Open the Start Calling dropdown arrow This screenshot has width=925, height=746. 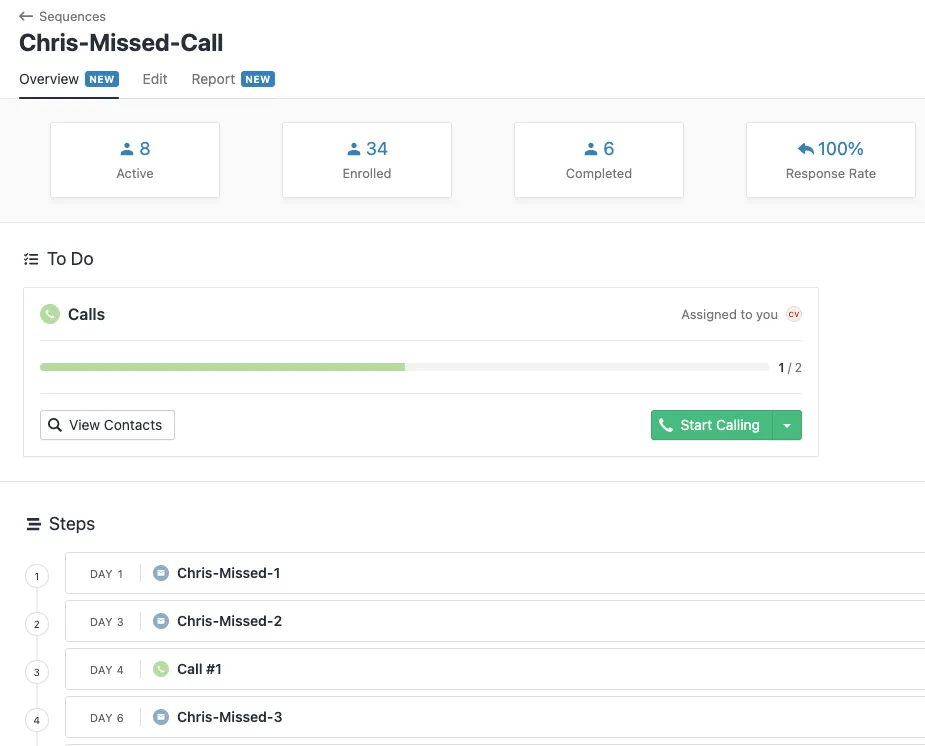(x=788, y=425)
